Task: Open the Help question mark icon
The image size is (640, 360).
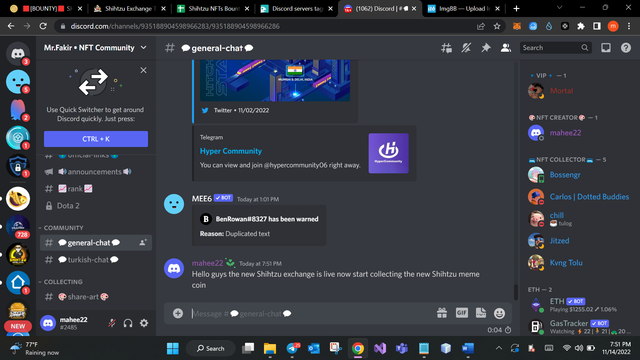Action: [x=626, y=48]
